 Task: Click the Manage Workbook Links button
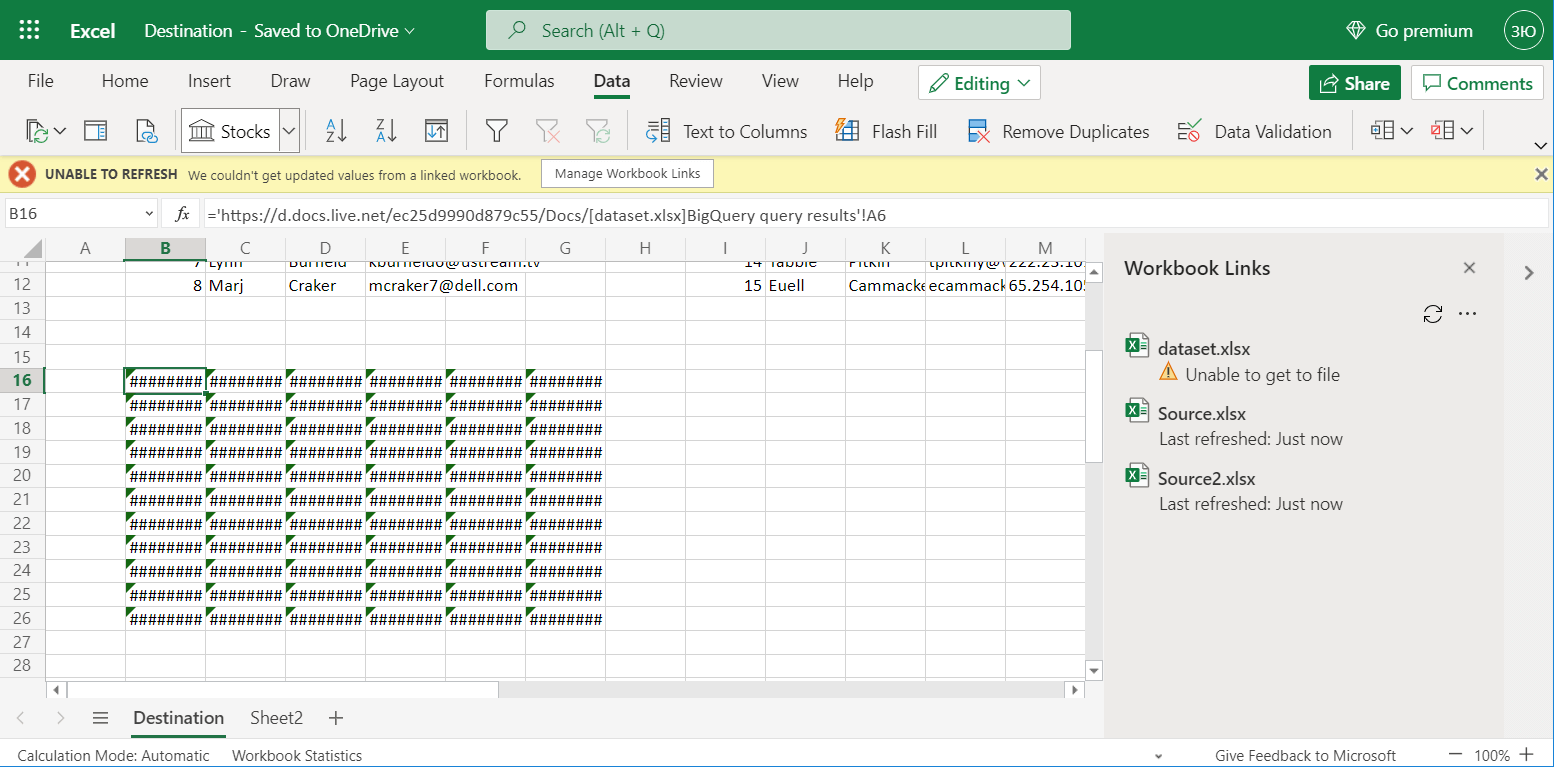tap(627, 173)
